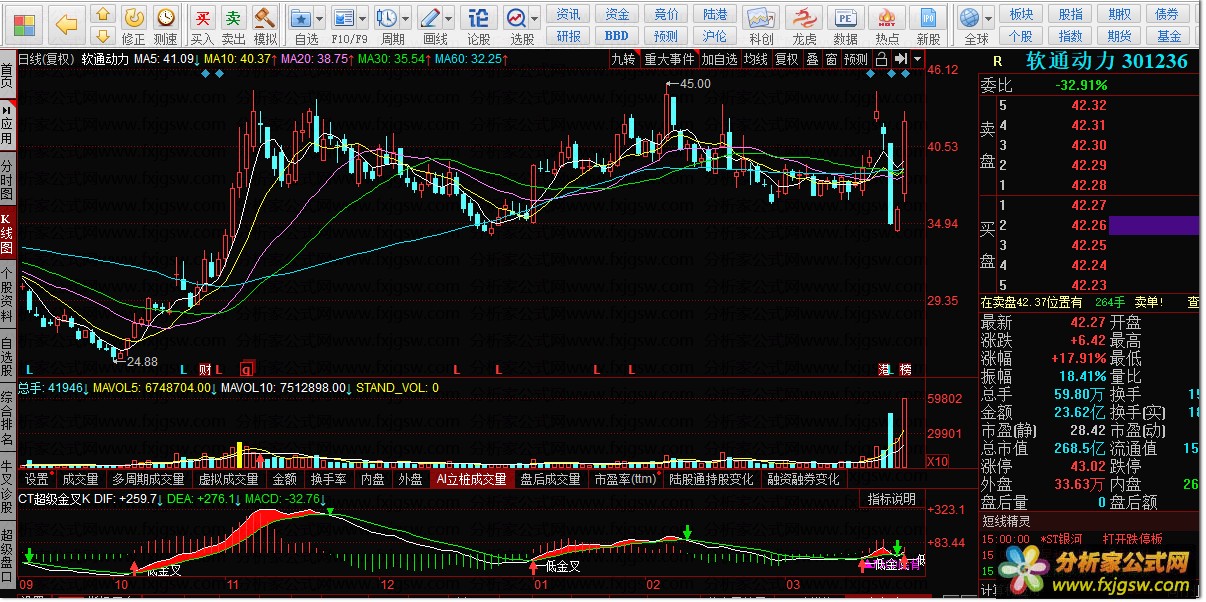1206x602 pixels.
Task: Toggle 重大事件 major events markers
Action: 669,59
